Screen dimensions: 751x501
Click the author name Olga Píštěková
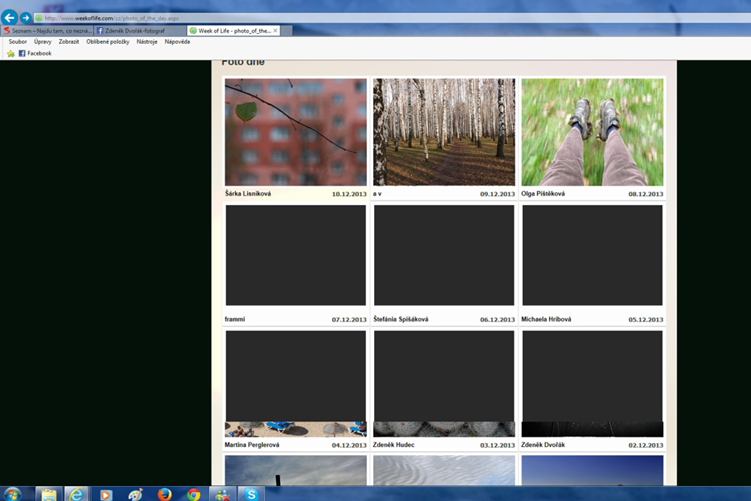[x=543, y=194]
